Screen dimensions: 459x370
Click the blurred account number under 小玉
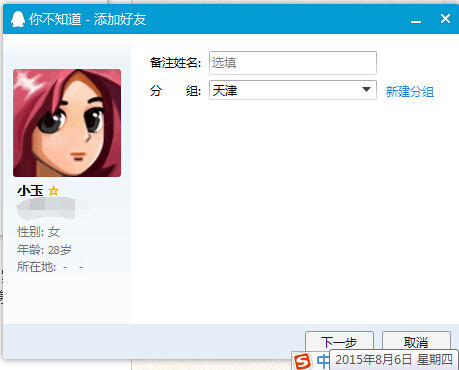tap(47, 207)
